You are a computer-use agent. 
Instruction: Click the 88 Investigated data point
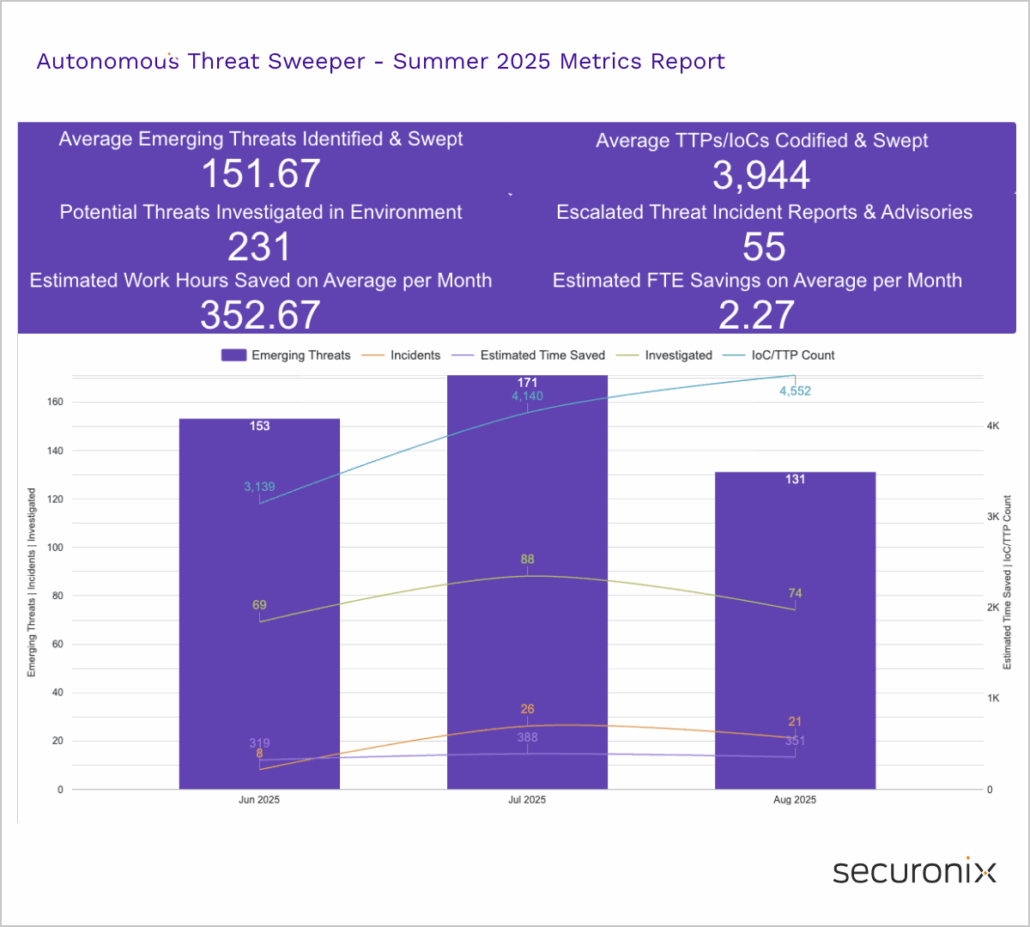(527, 575)
